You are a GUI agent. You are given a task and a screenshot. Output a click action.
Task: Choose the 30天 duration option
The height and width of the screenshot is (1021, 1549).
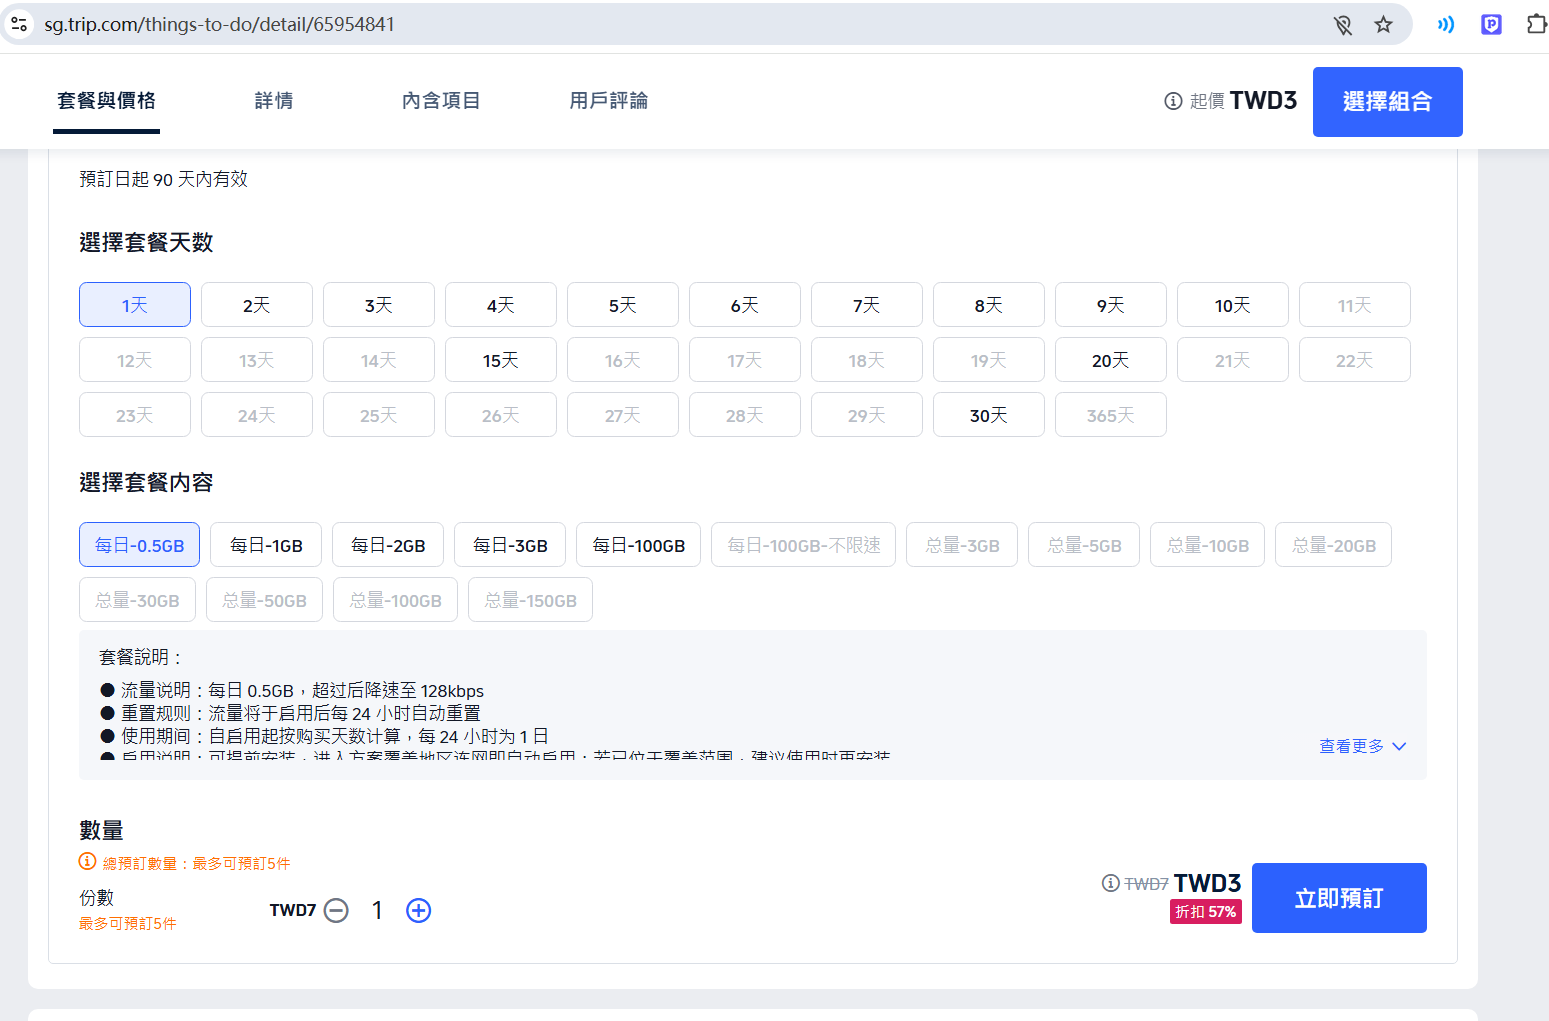click(989, 414)
